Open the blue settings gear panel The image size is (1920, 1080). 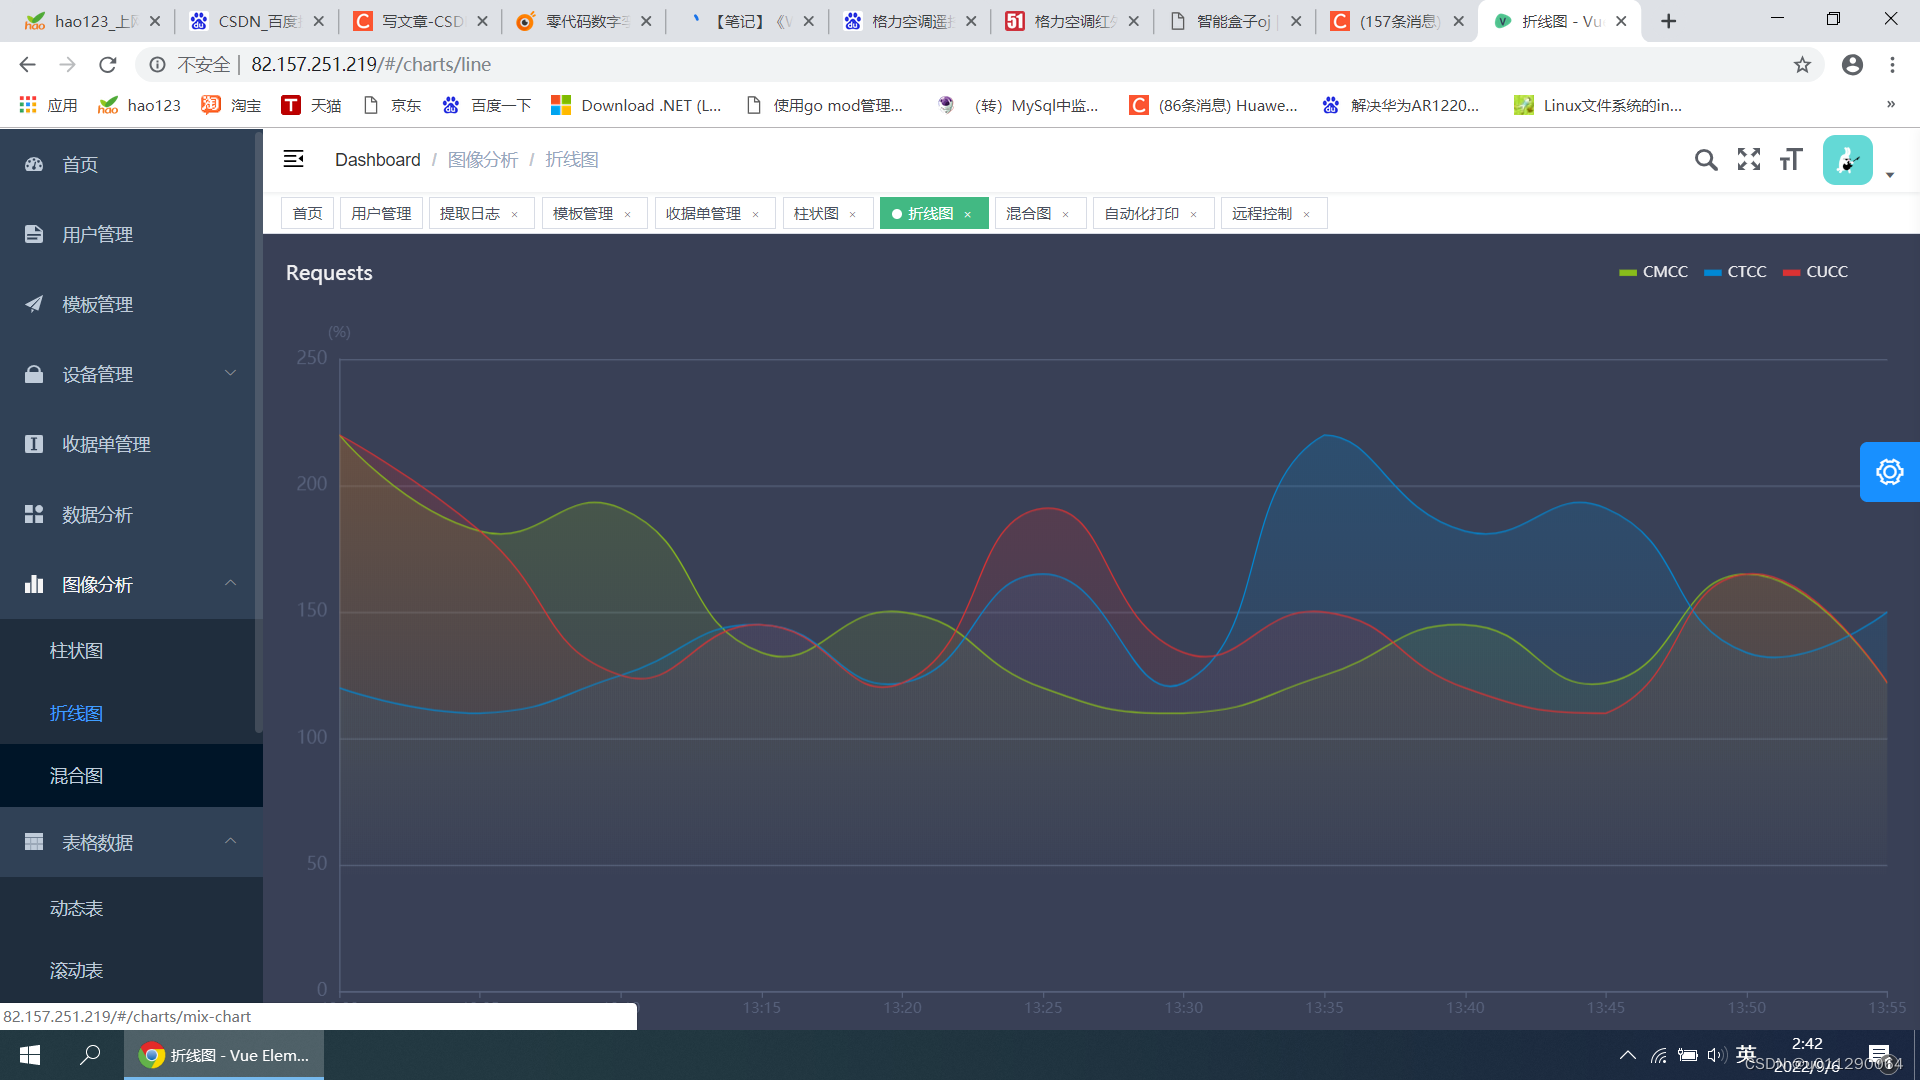click(x=1889, y=472)
